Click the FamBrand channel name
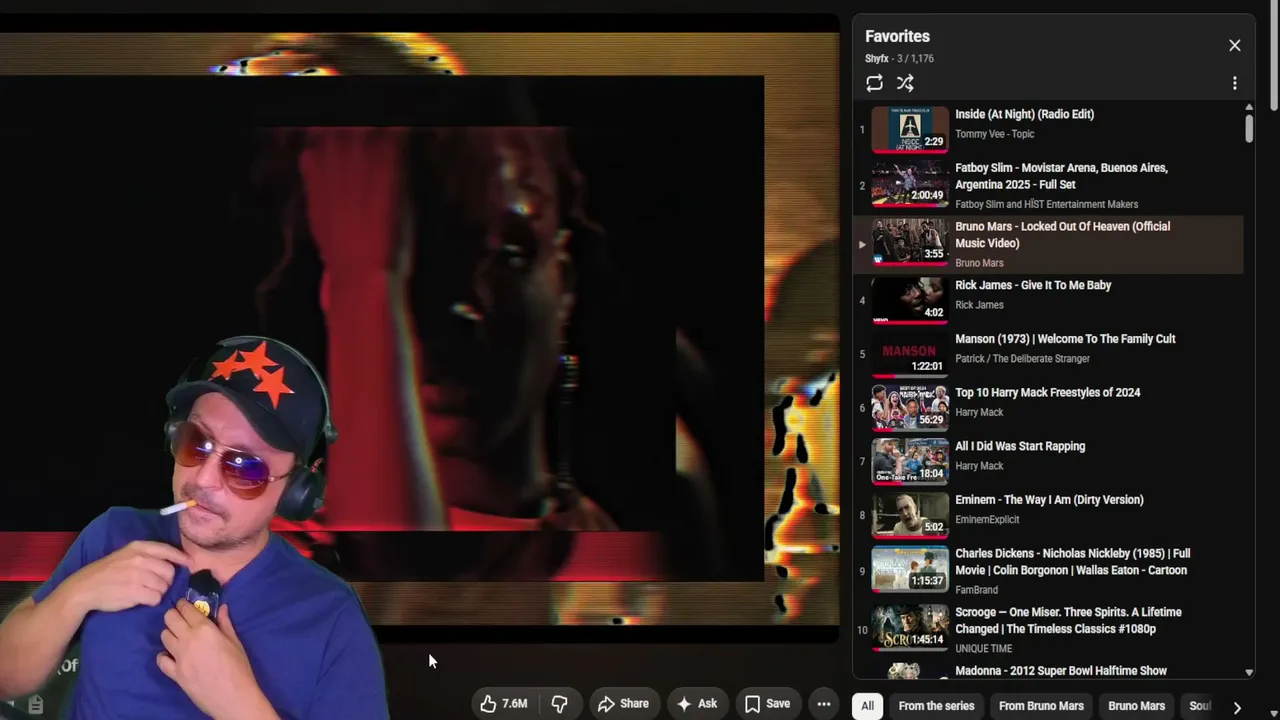 coord(976,590)
